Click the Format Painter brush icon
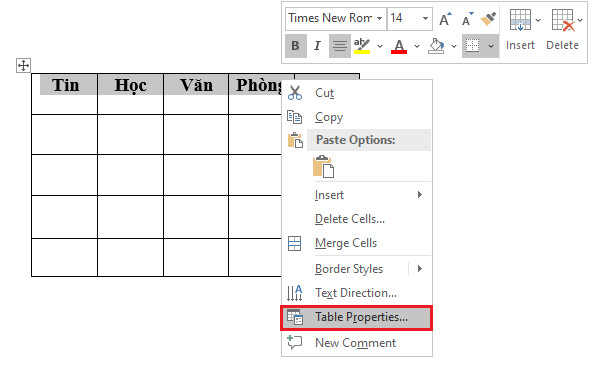This screenshot has width=595, height=386. pos(488,19)
